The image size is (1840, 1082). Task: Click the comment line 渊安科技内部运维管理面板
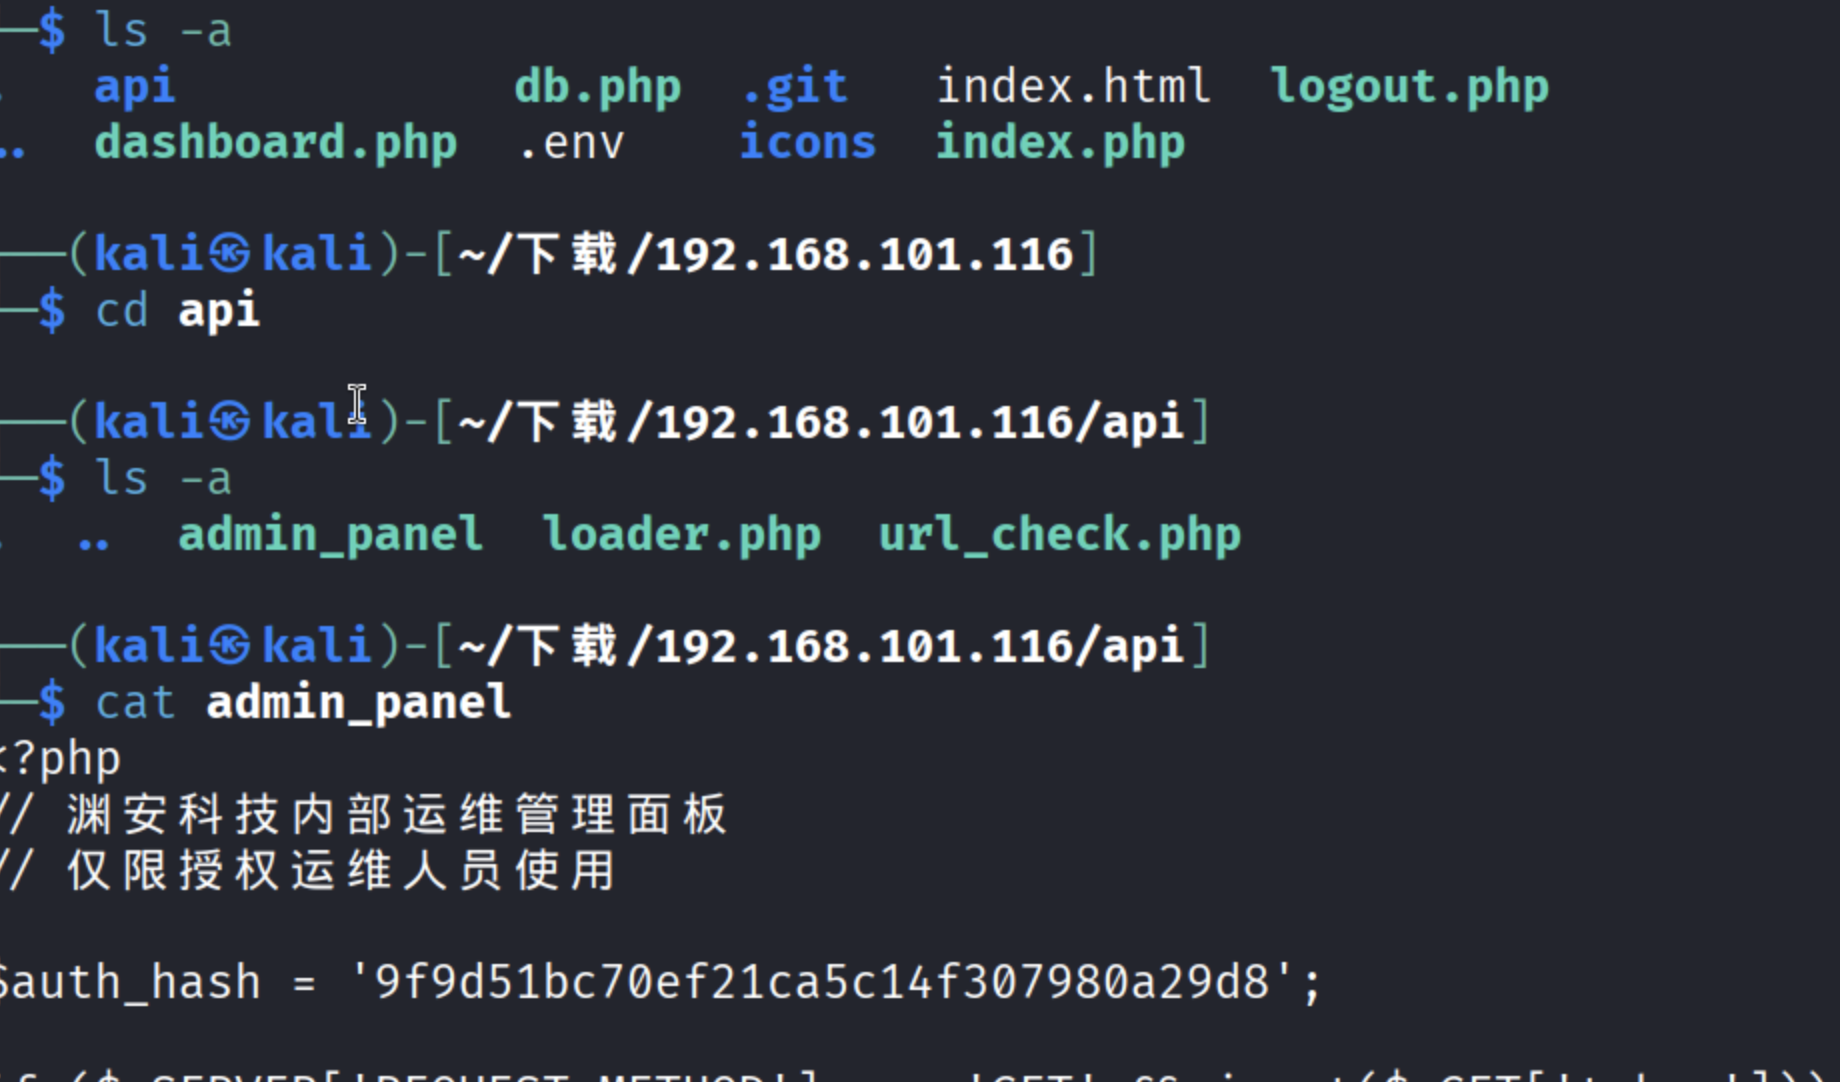(x=395, y=815)
